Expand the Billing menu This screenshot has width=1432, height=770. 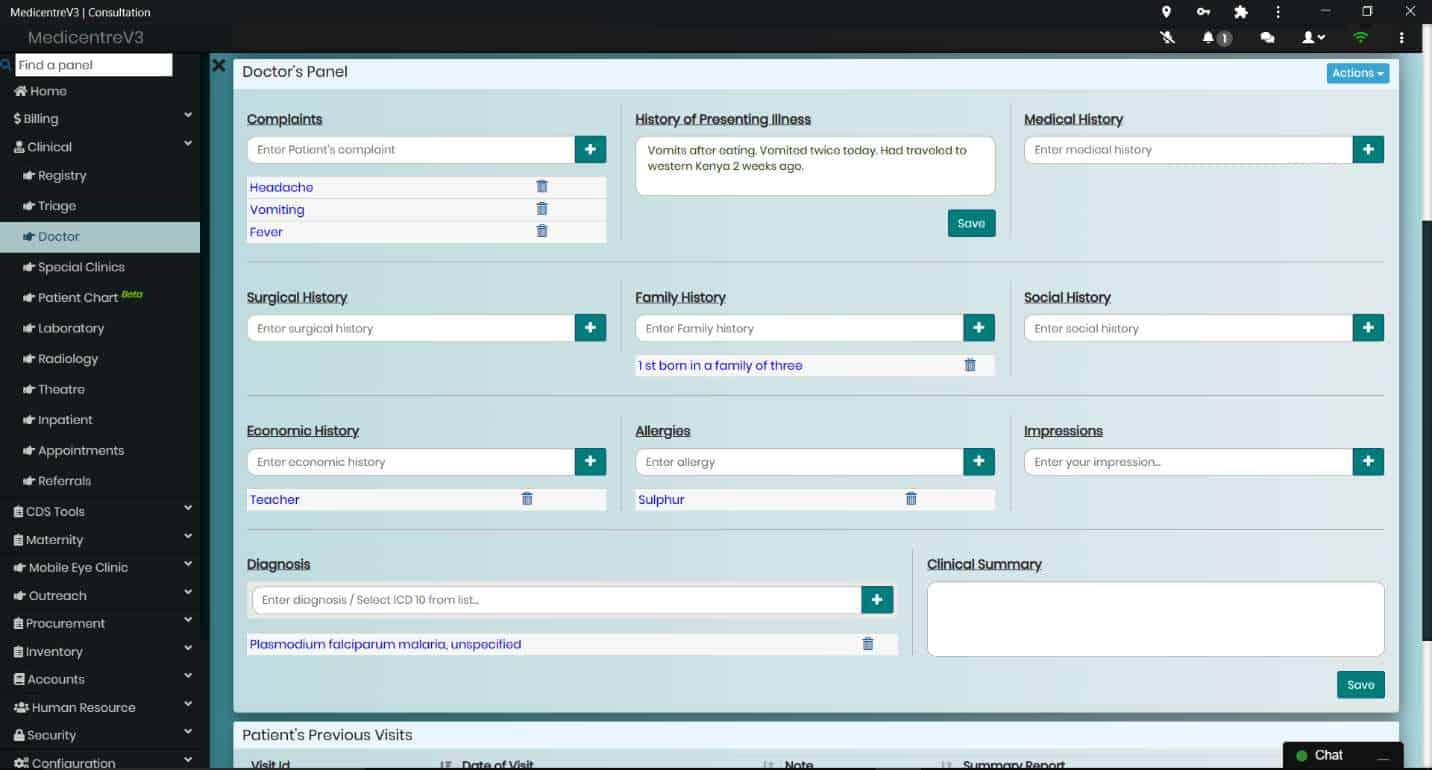click(x=100, y=118)
